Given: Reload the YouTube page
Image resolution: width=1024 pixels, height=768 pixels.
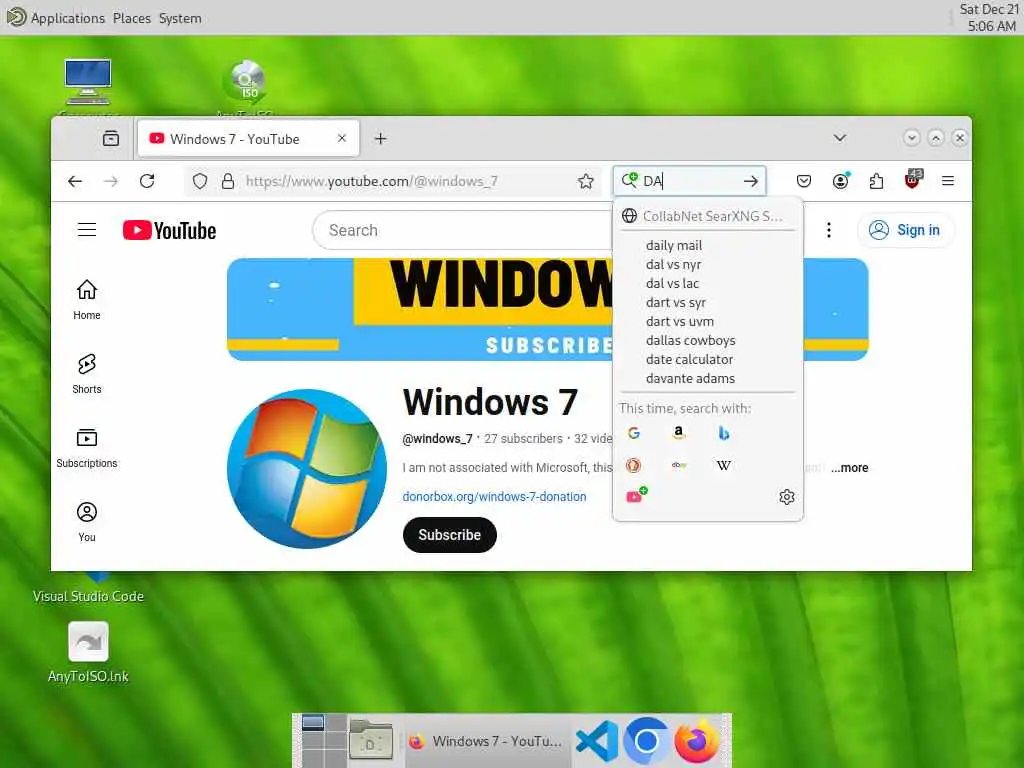Looking at the screenshot, I should [147, 181].
